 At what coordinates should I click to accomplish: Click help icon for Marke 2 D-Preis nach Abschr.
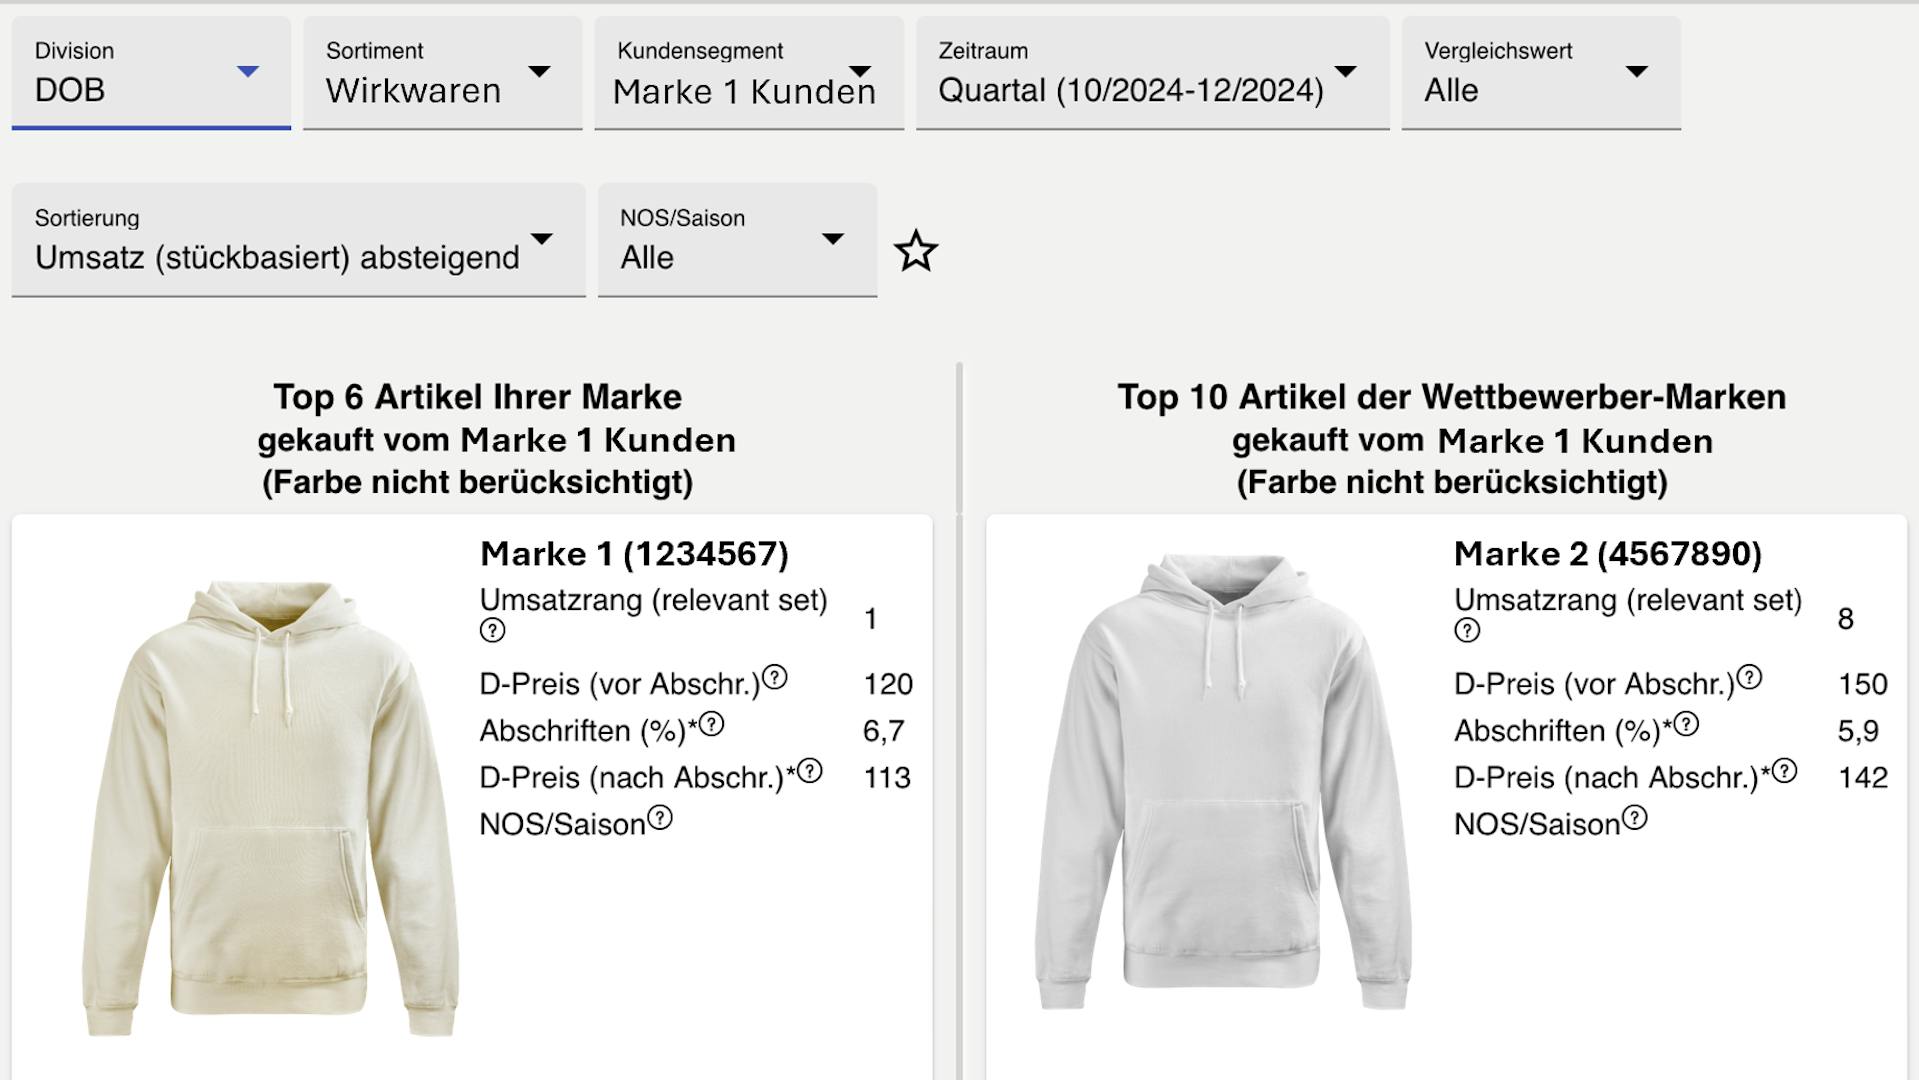pyautogui.click(x=1784, y=771)
